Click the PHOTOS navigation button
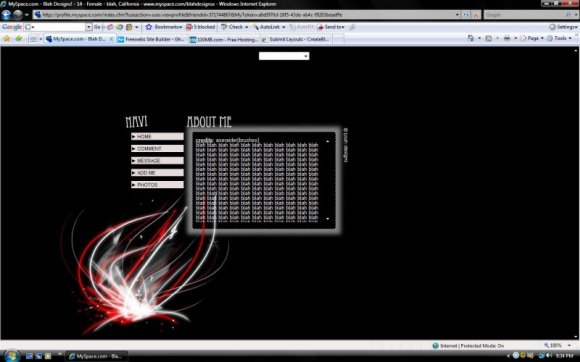 [x=157, y=185]
